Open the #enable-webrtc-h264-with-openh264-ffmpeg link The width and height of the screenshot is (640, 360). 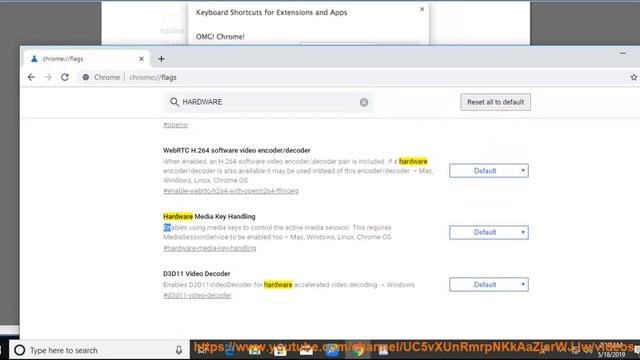231,191
